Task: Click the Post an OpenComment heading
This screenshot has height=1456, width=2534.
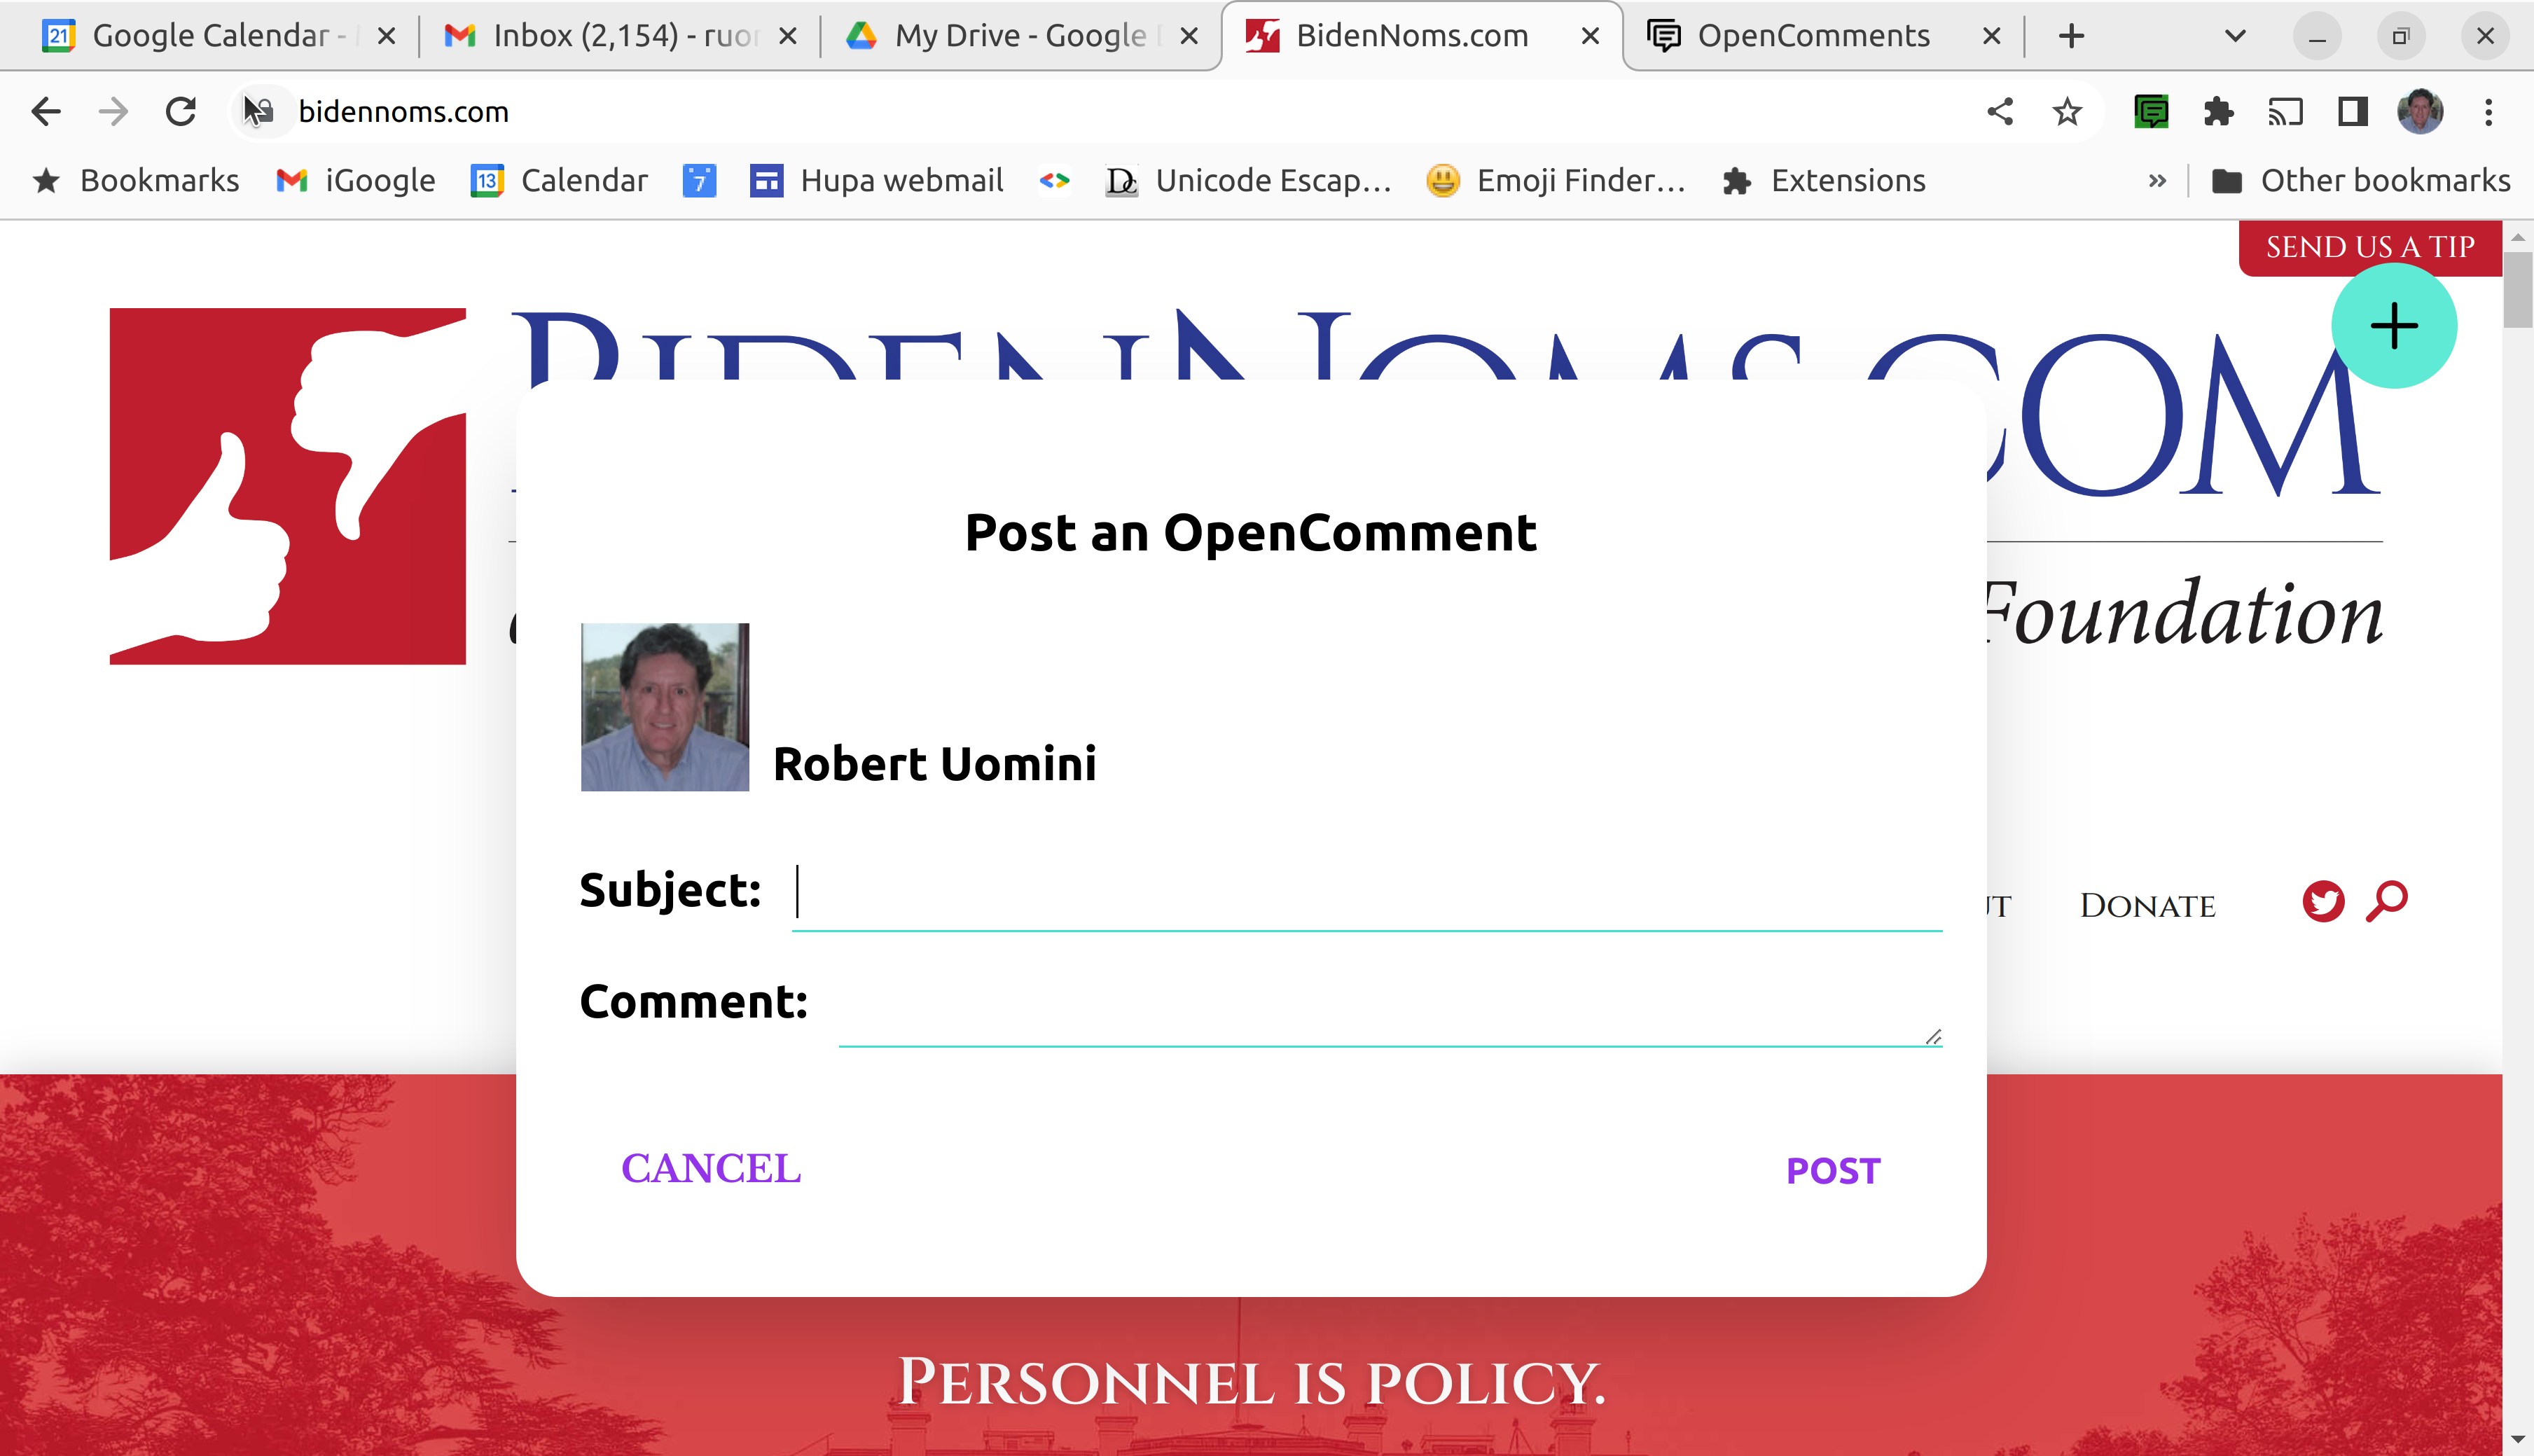Action: coord(1250,533)
